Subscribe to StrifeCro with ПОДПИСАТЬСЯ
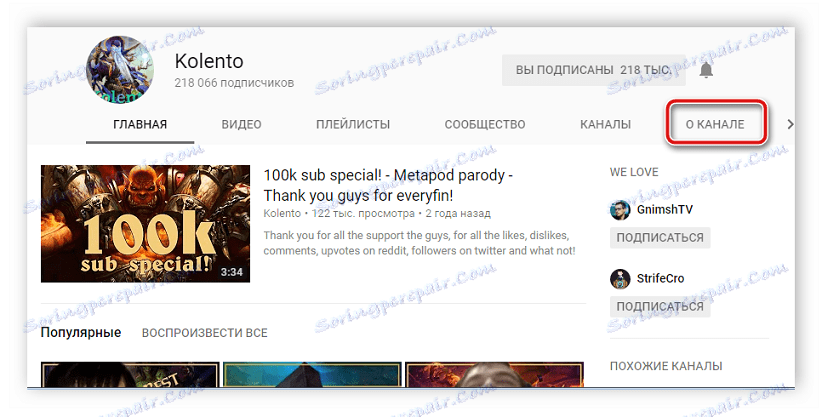Viewport: 822px width, 417px height. pyautogui.click(x=660, y=306)
